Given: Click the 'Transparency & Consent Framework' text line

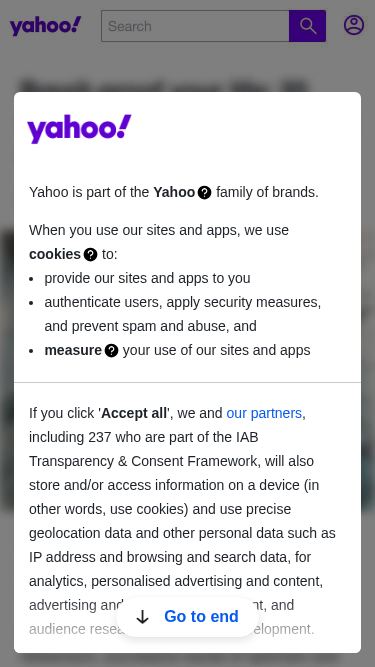Looking at the screenshot, I should point(171,461).
